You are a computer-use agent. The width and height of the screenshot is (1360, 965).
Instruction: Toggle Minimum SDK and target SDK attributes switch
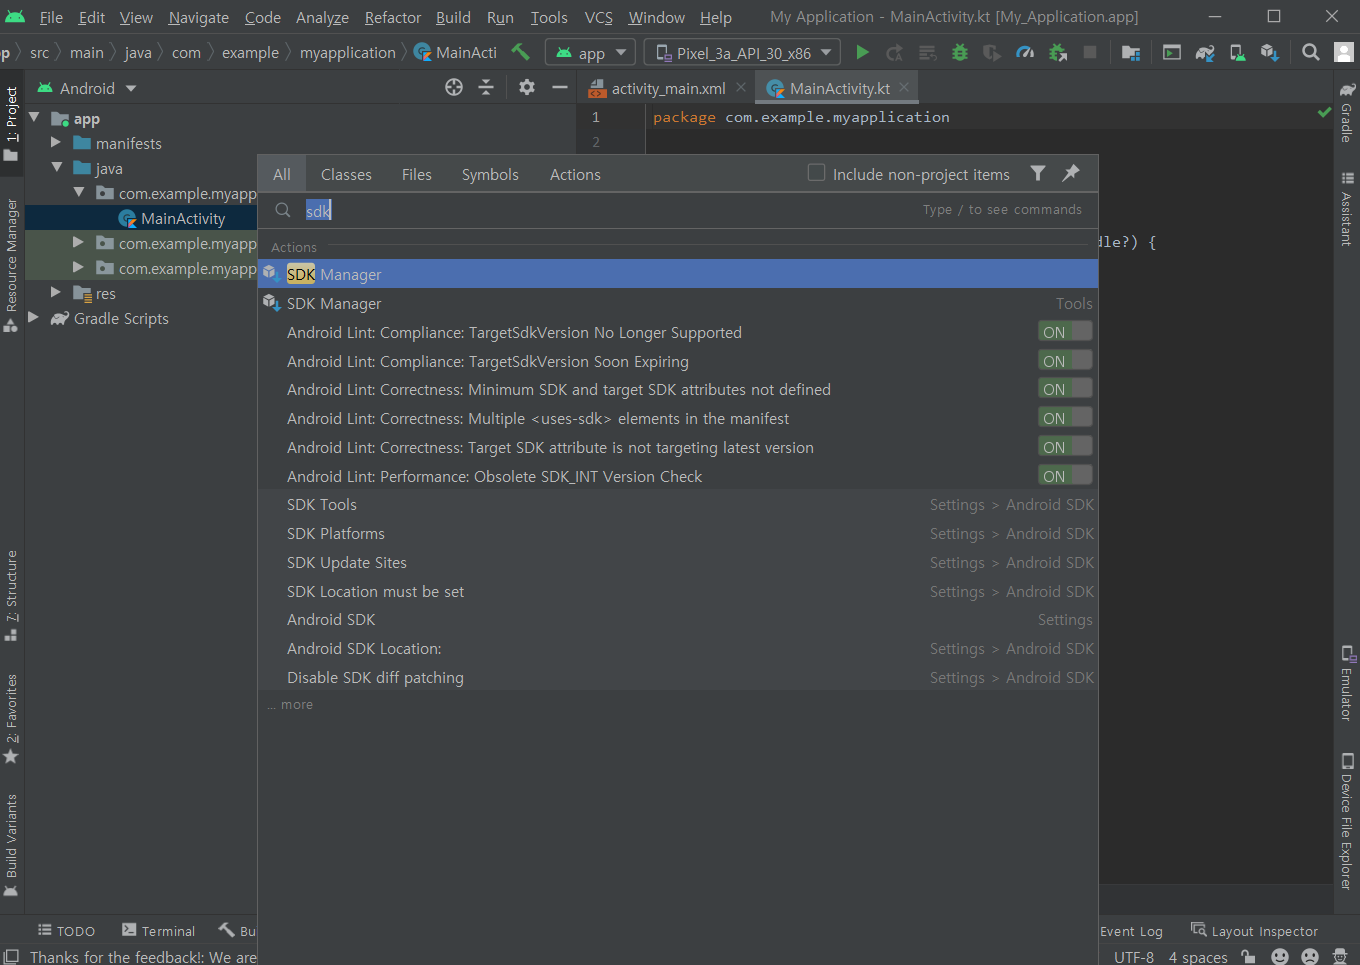(x=1065, y=389)
